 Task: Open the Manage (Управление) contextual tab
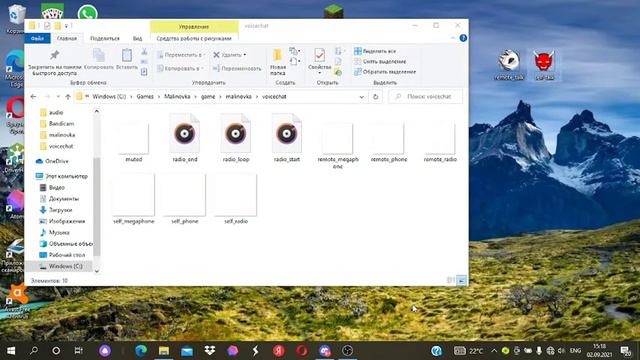[194, 26]
